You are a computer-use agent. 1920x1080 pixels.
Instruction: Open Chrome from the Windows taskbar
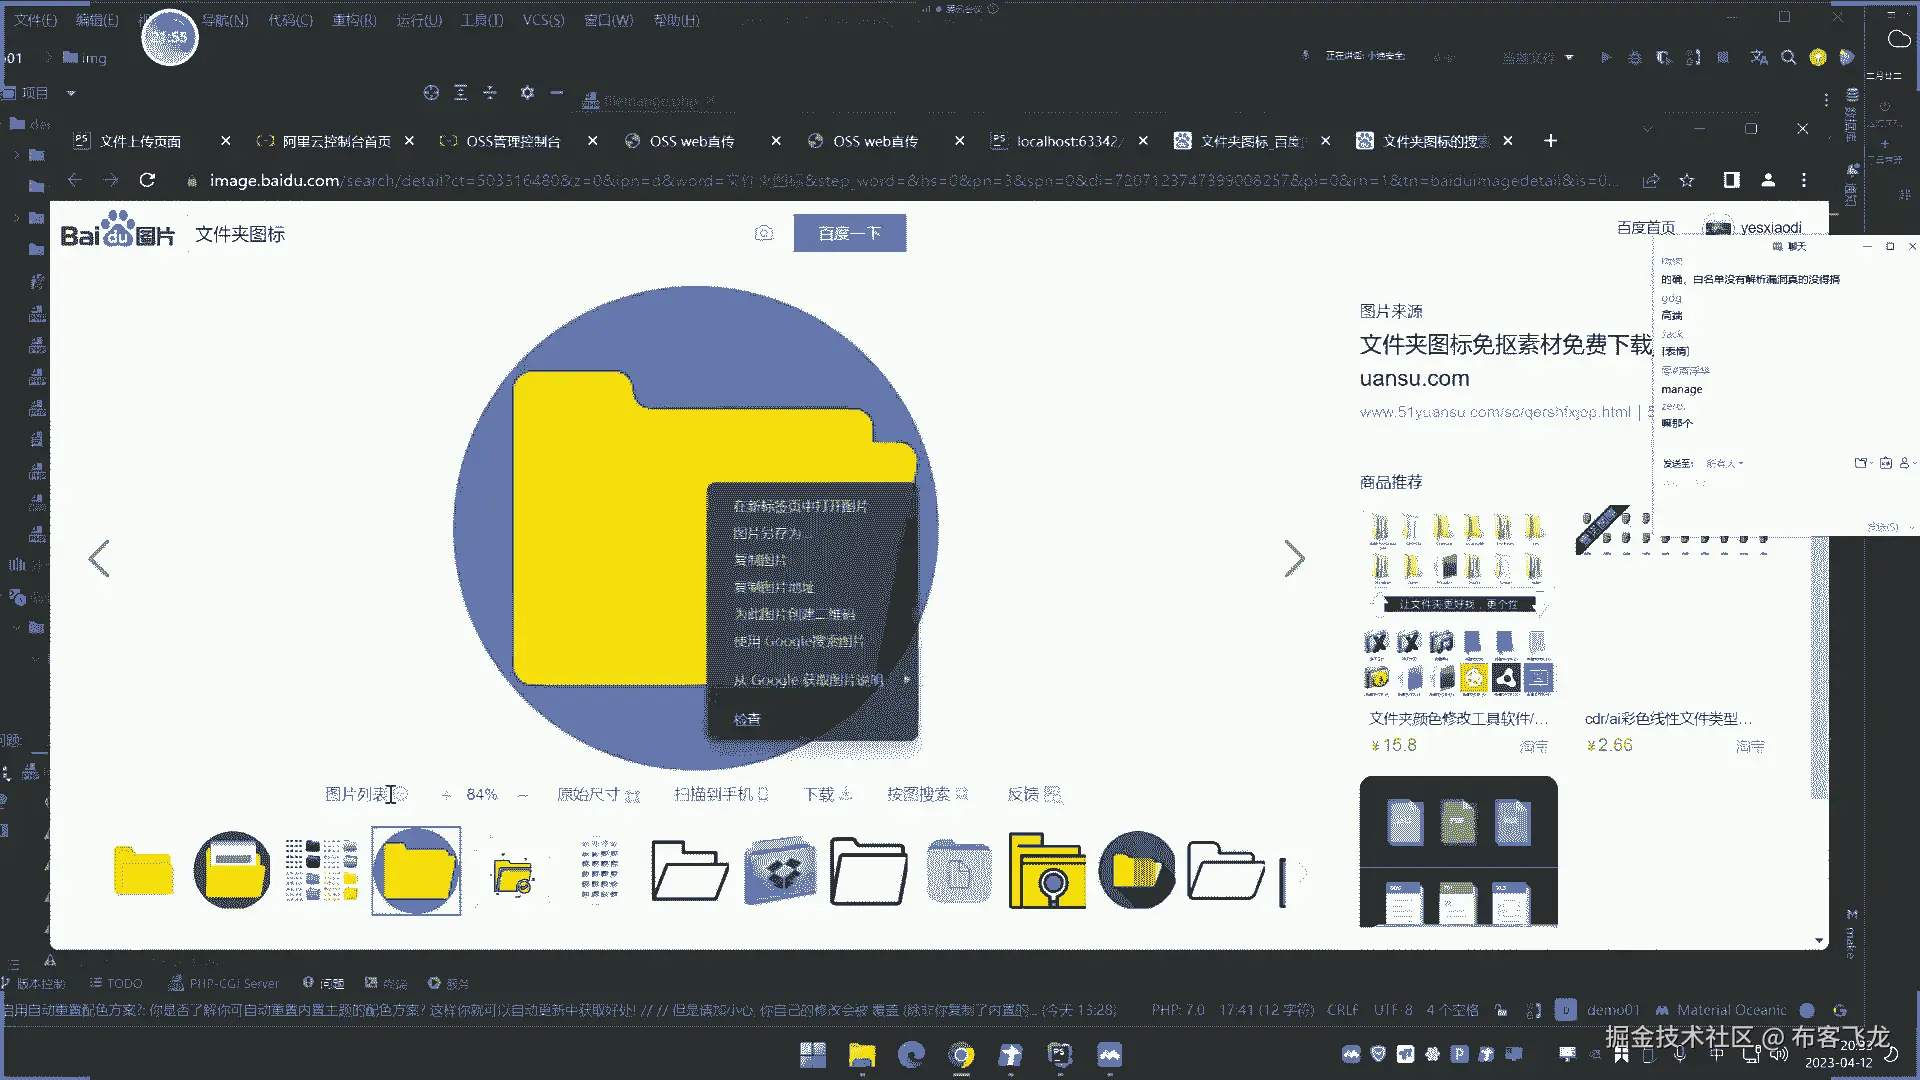point(961,1055)
